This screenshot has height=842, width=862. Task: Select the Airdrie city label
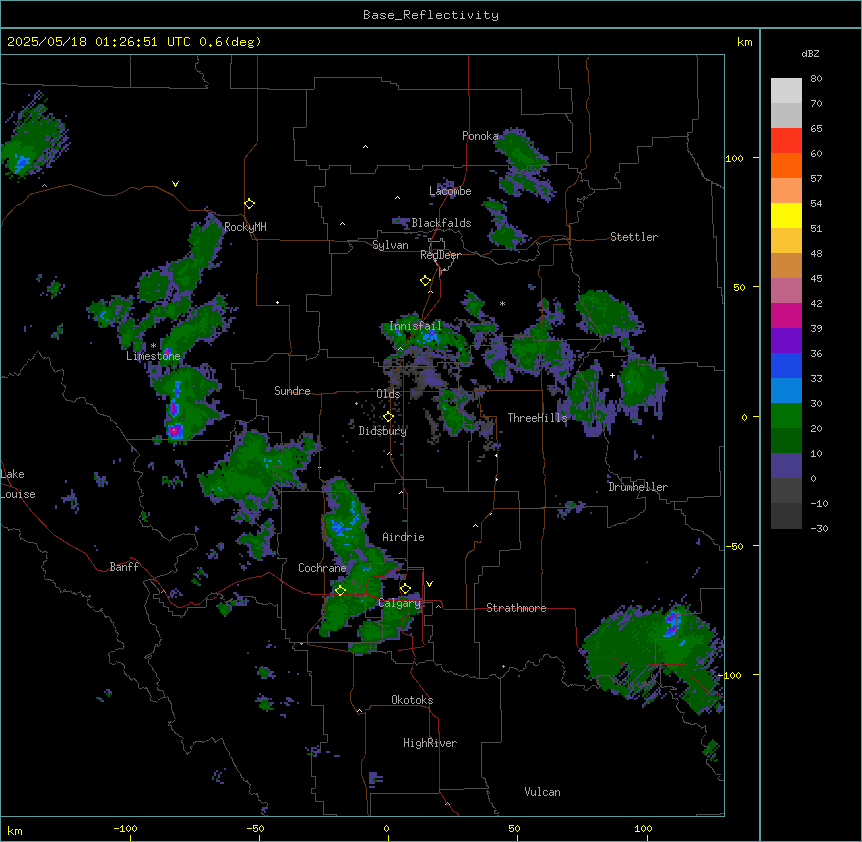point(404,537)
